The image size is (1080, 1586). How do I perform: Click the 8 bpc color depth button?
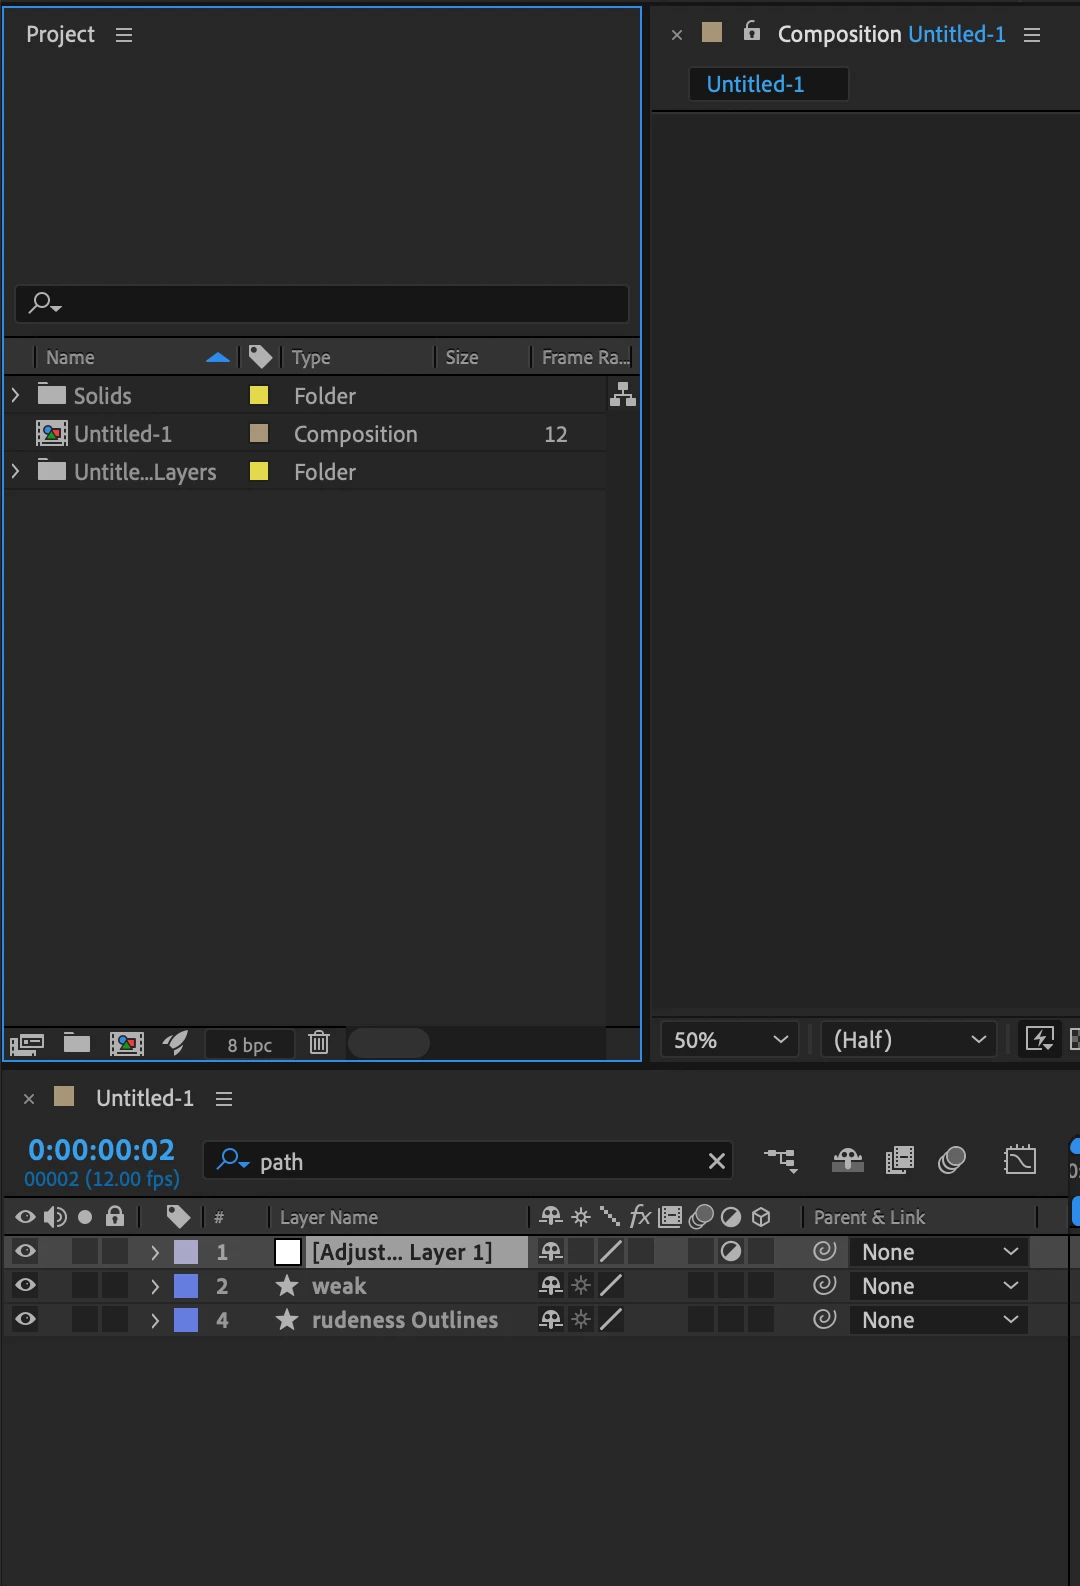tap(250, 1045)
